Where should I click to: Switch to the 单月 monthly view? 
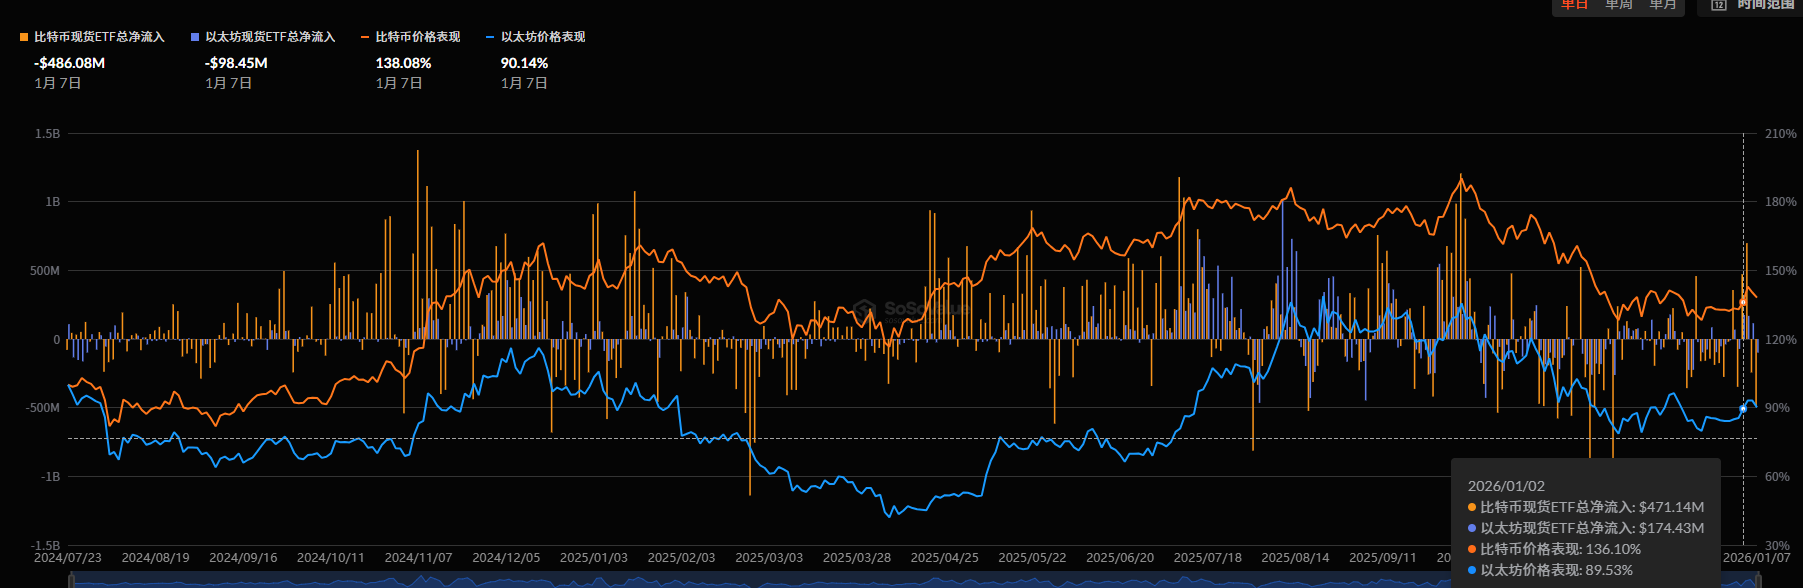click(x=1663, y=5)
